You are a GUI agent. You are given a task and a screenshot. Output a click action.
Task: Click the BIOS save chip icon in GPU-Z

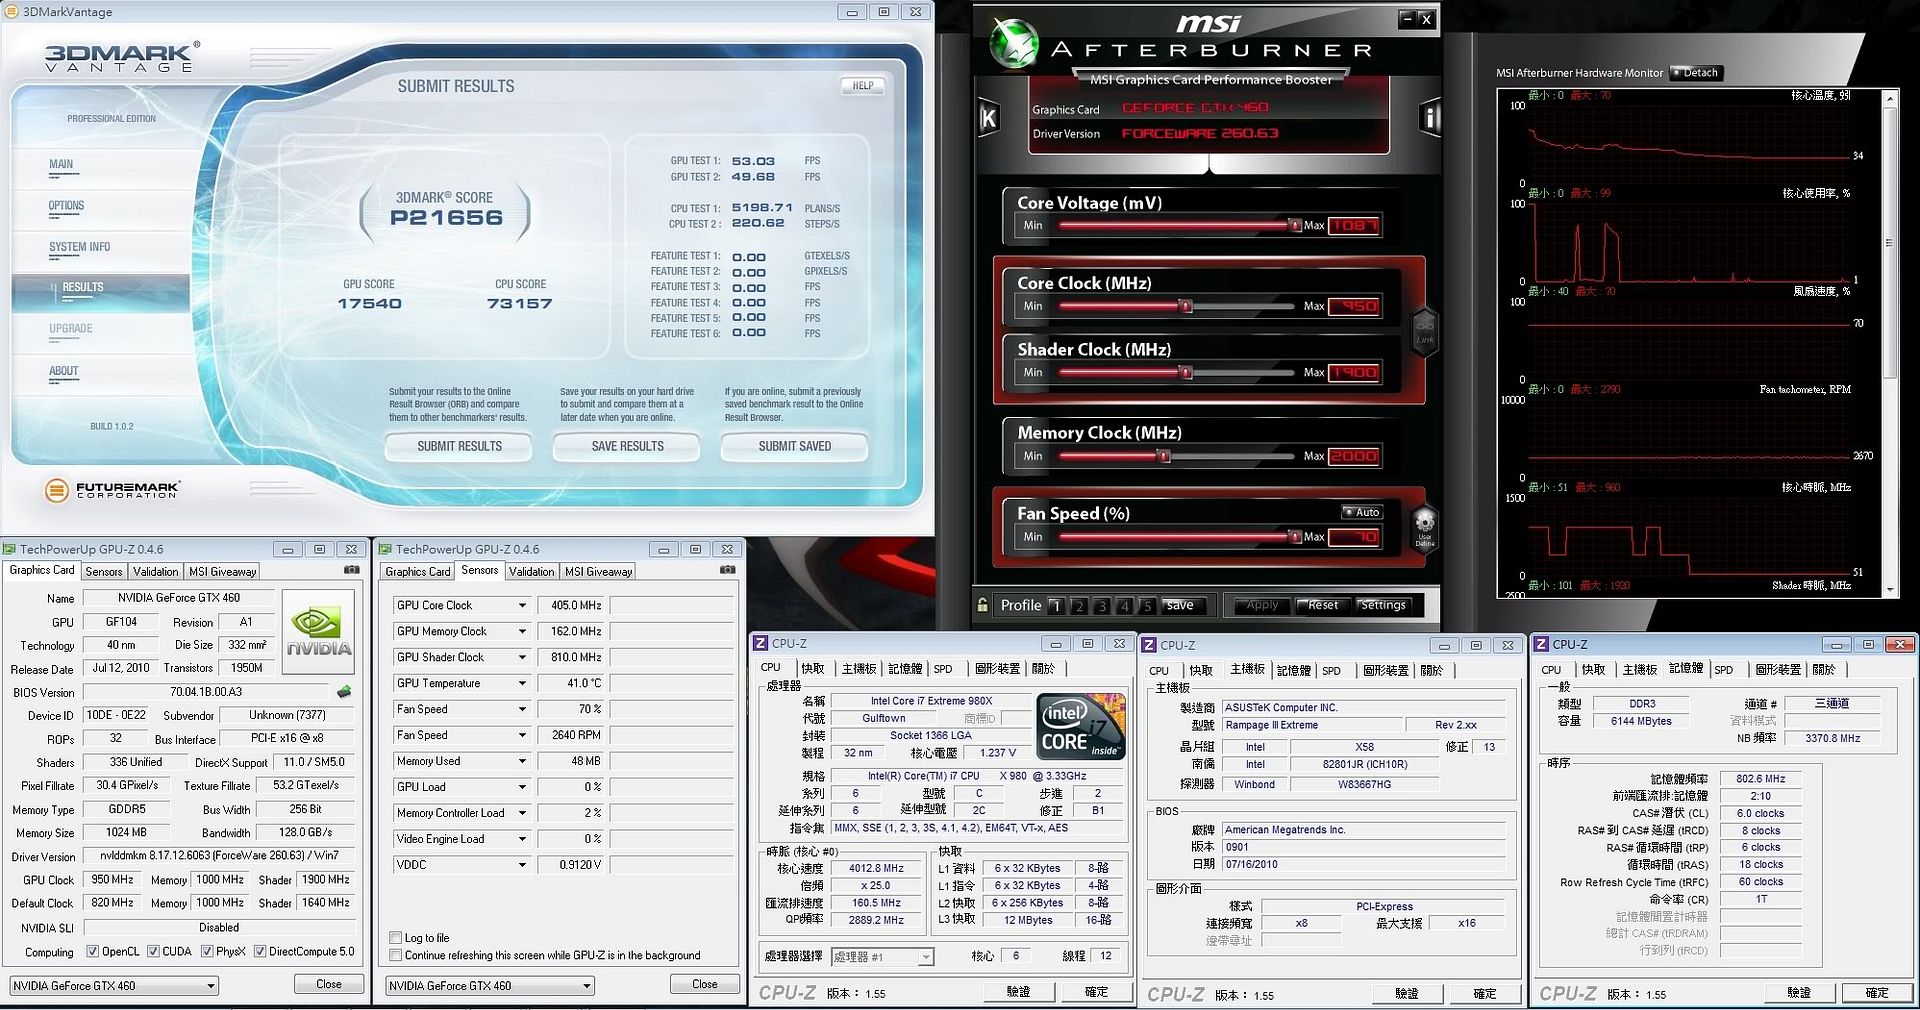pos(344,692)
